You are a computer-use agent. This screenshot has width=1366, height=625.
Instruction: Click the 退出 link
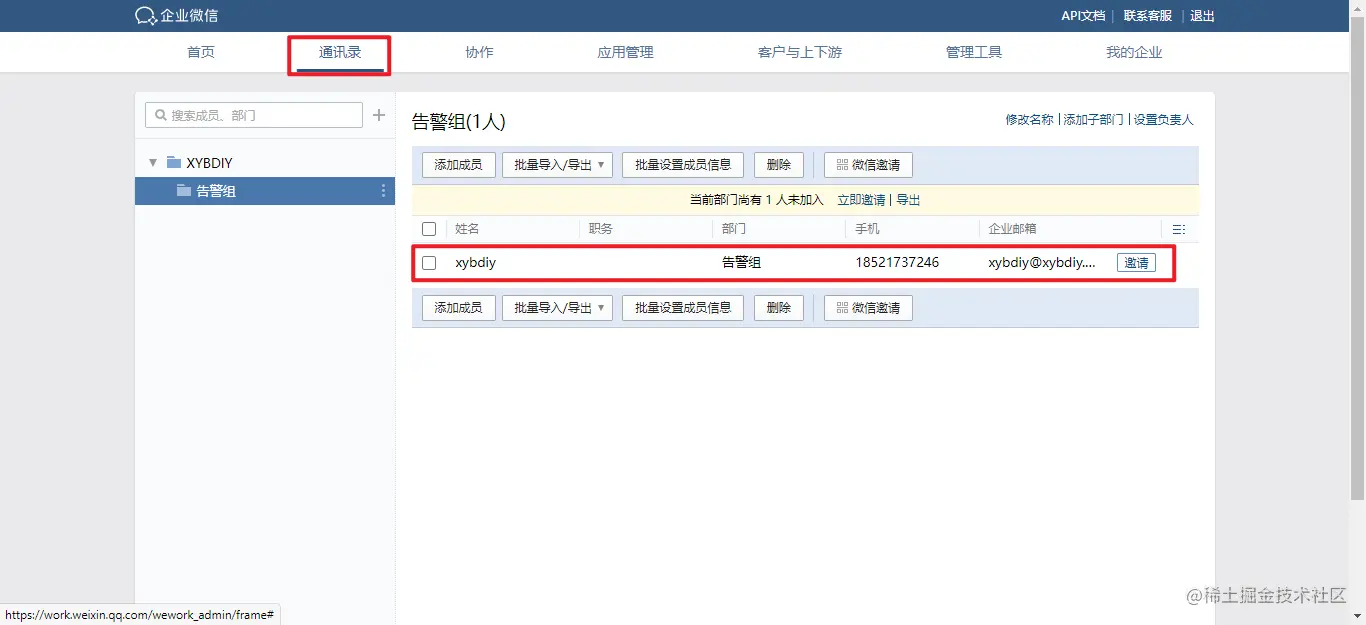click(1202, 16)
